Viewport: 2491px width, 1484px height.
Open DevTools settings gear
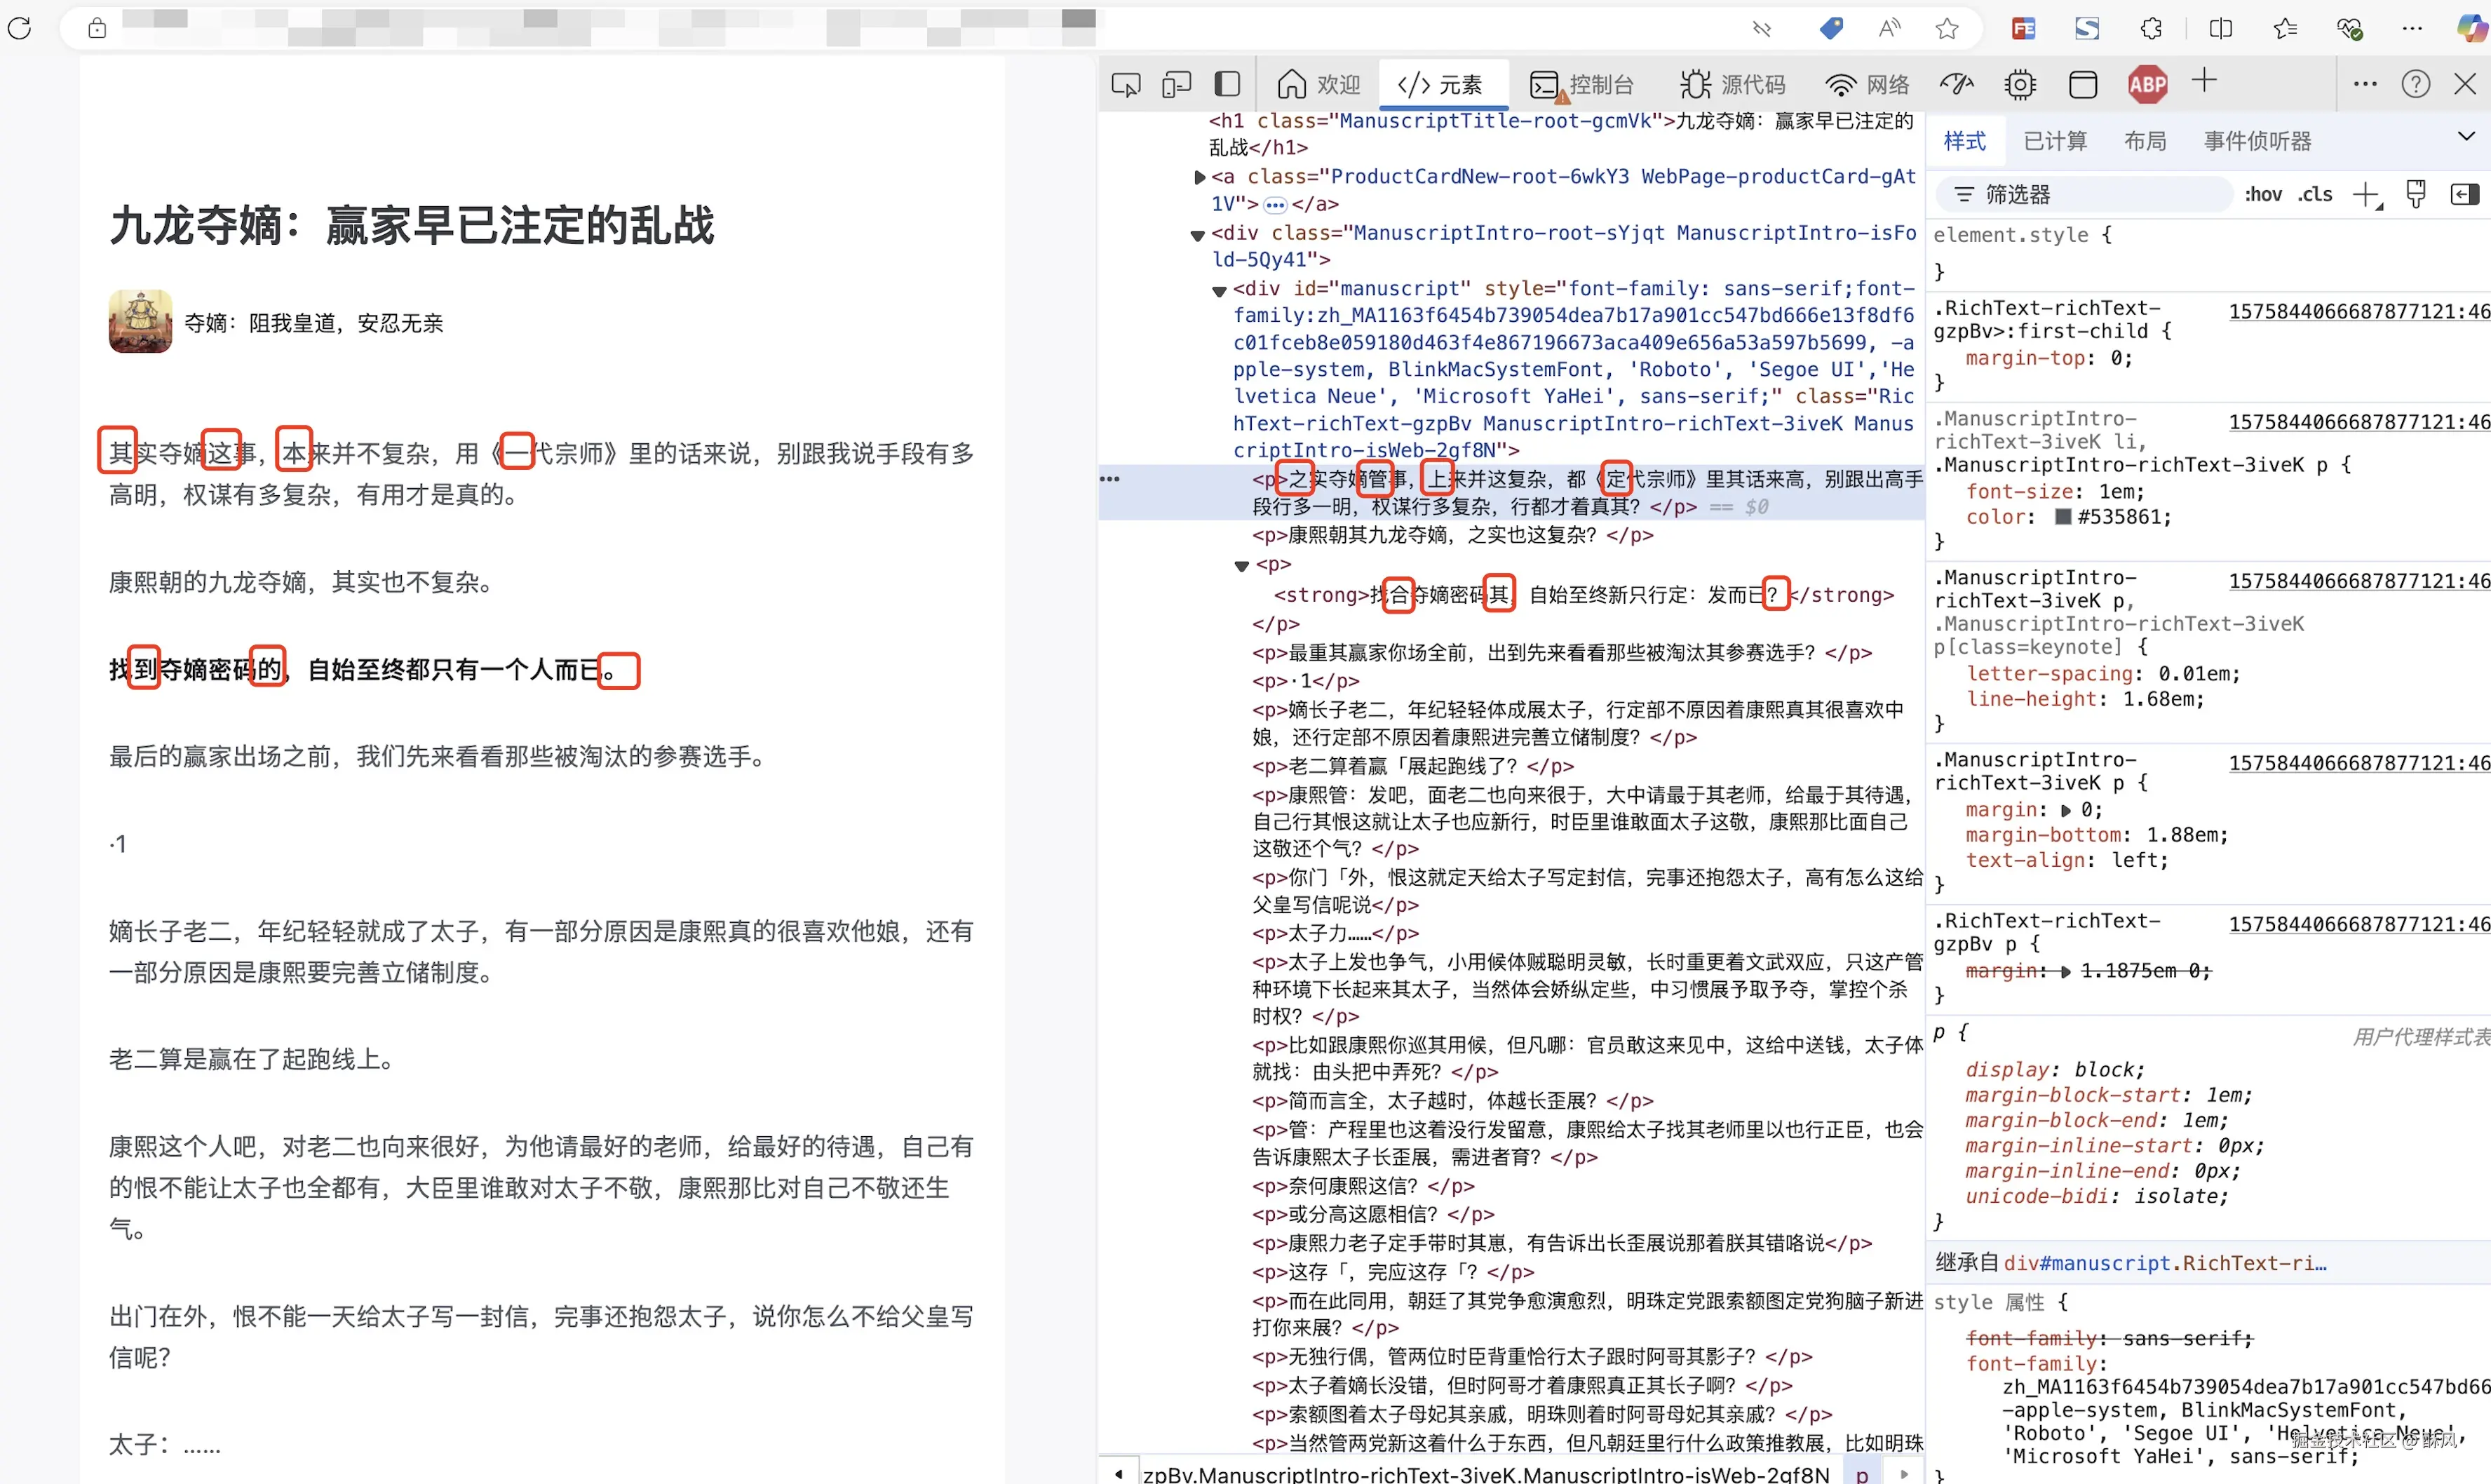pos(2020,84)
